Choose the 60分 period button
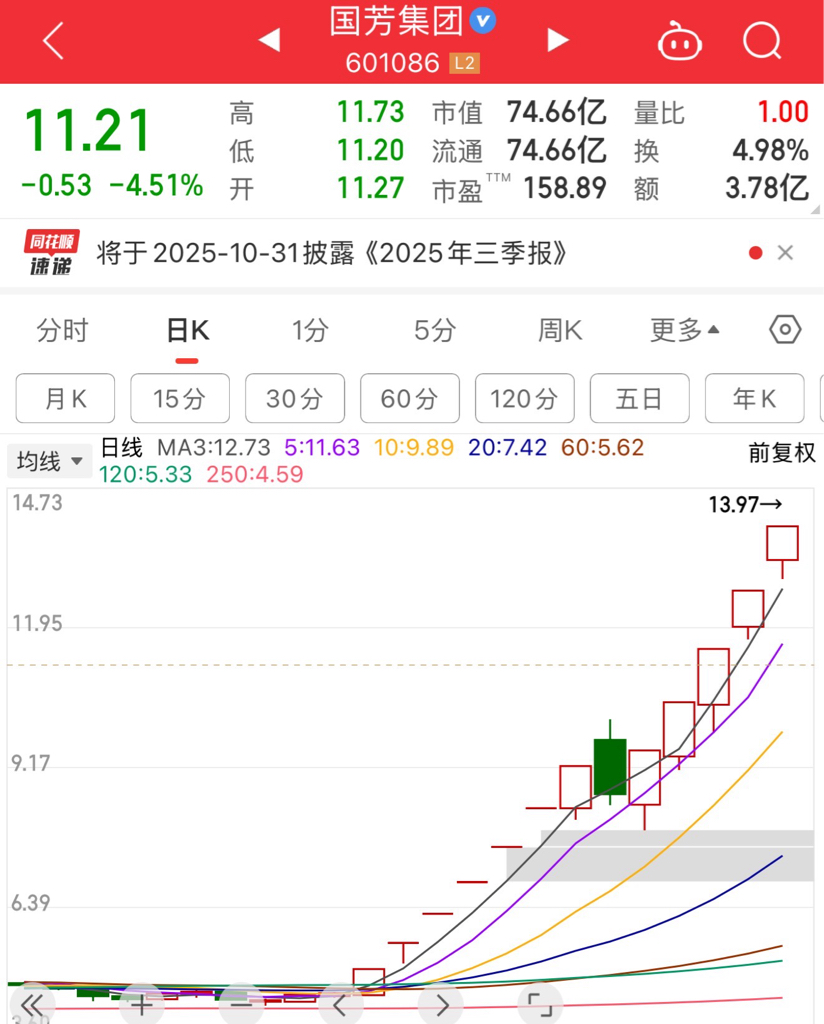The height and width of the screenshot is (1024, 824). [409, 398]
